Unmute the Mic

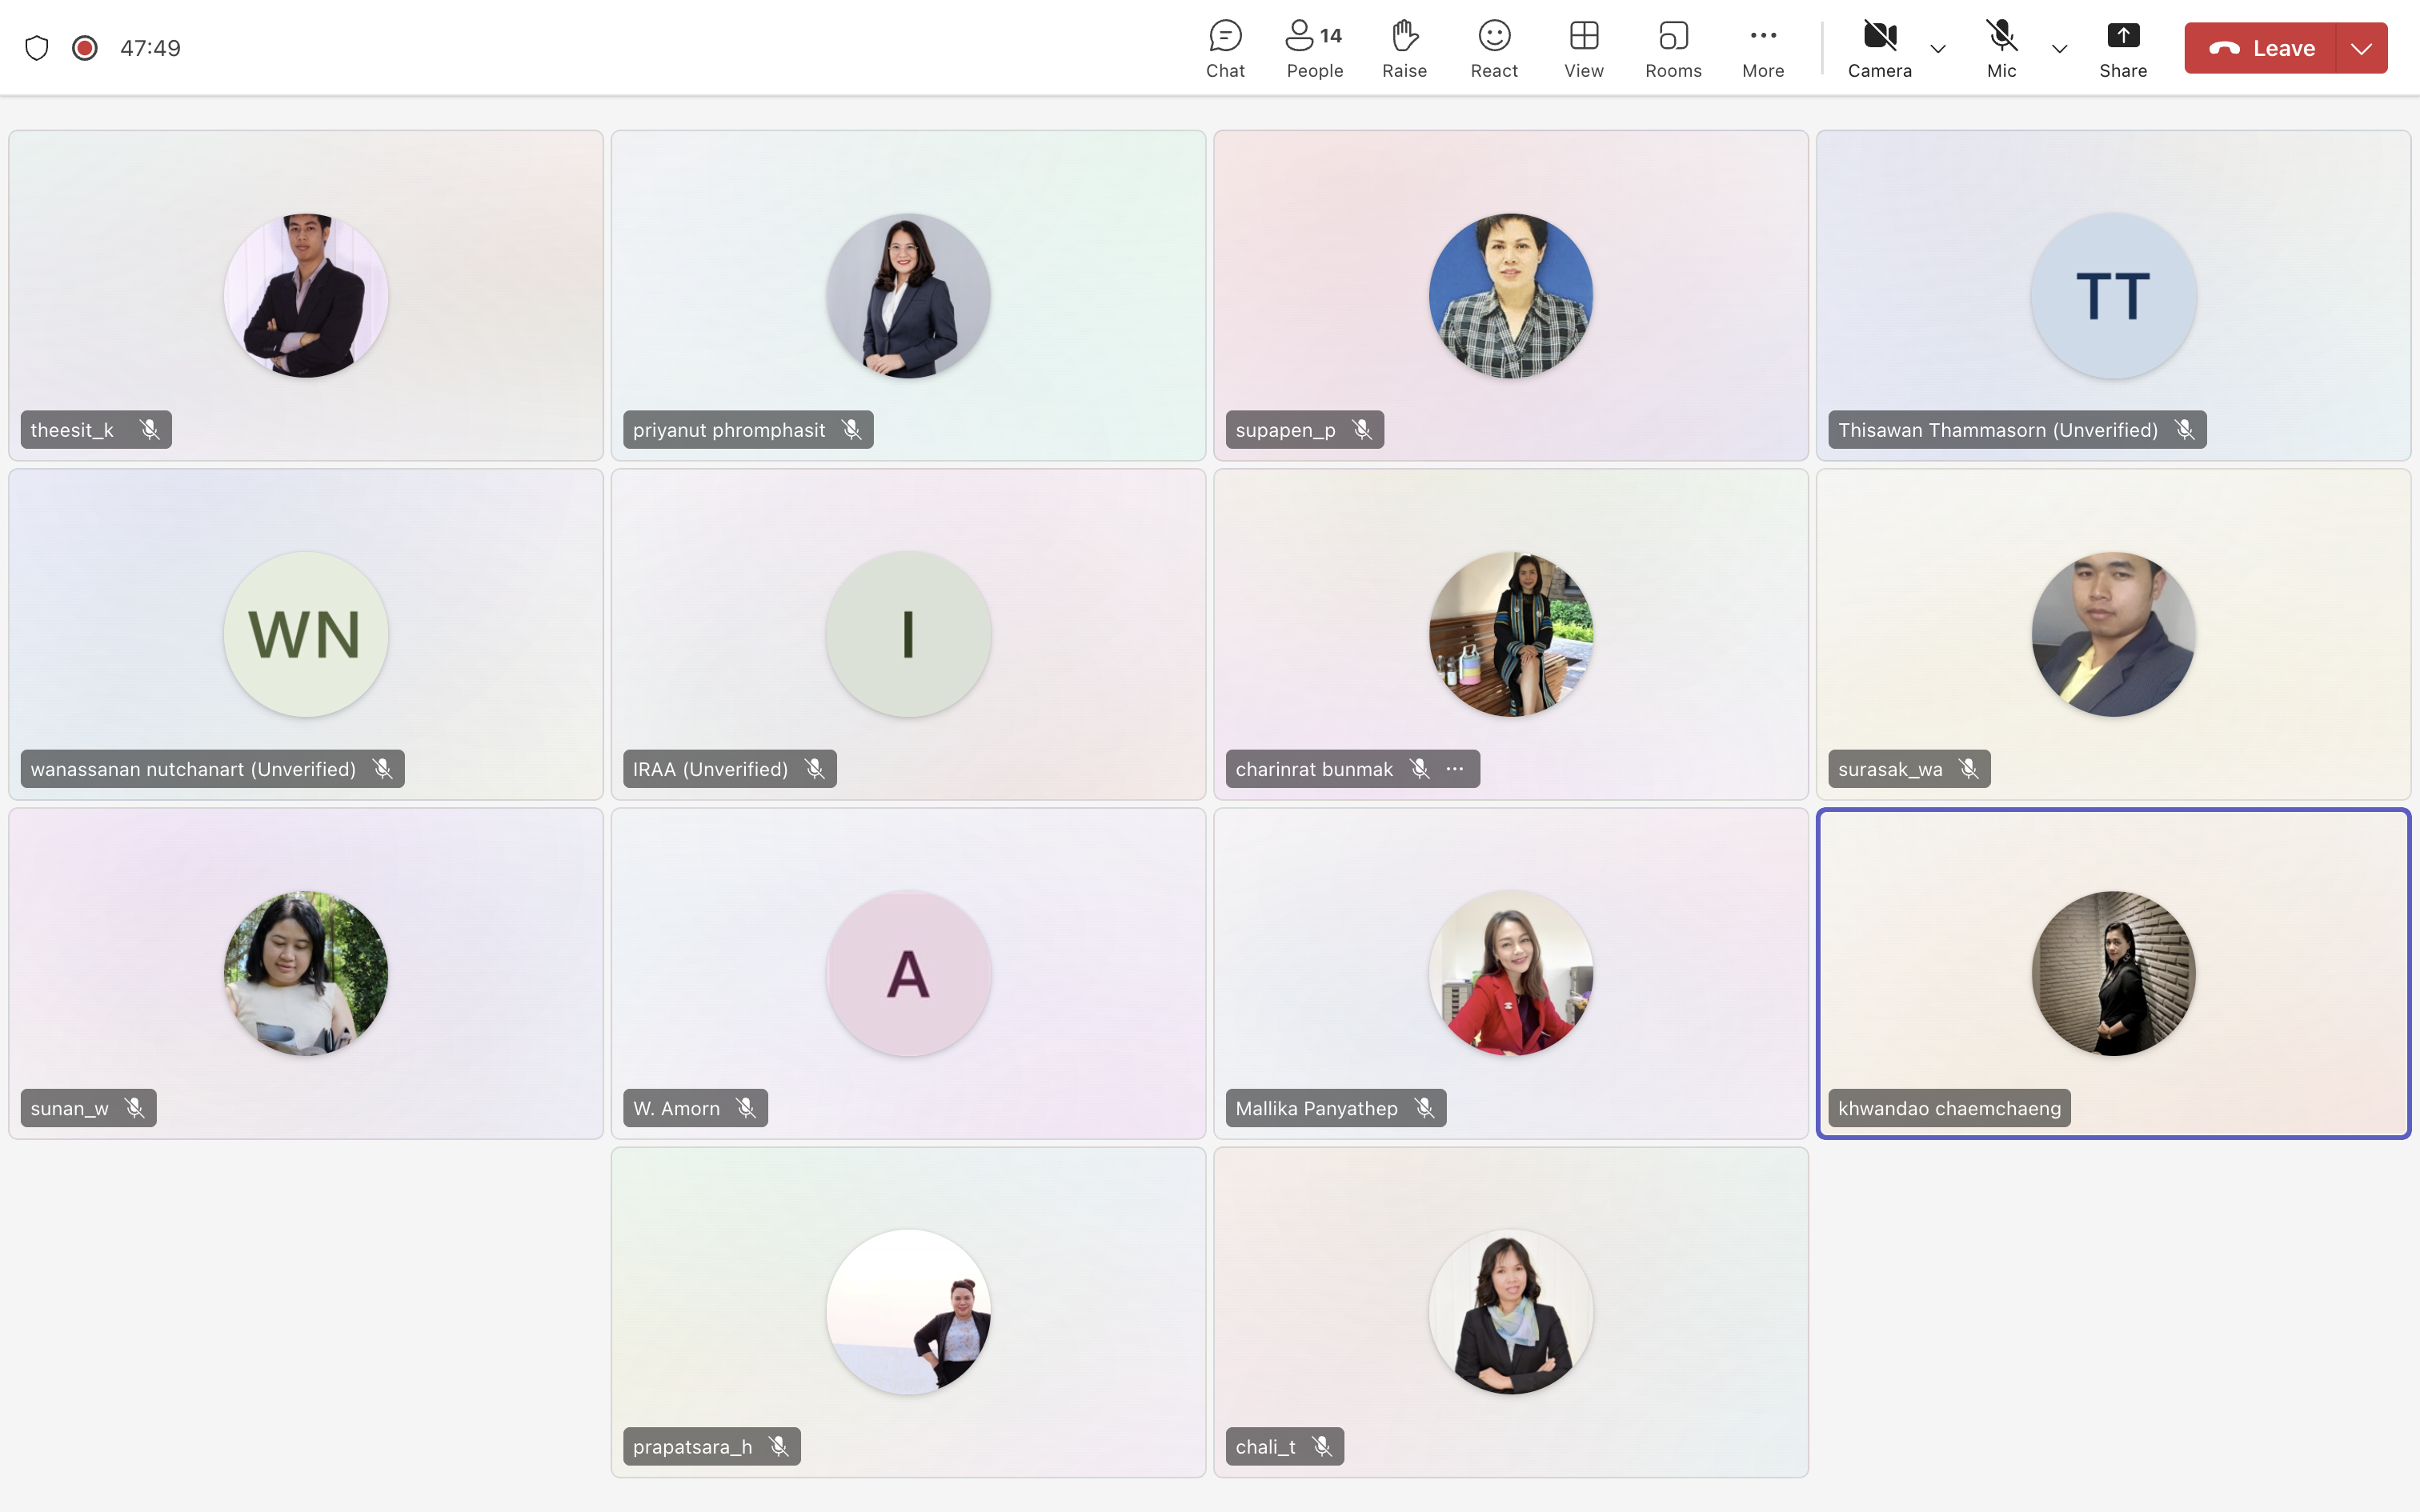2001,48
